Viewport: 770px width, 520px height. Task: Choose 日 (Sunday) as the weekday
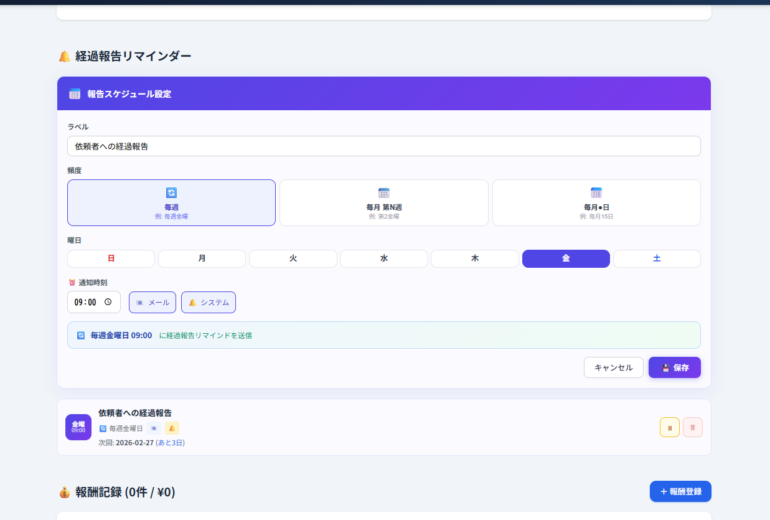pyautogui.click(x=111, y=259)
